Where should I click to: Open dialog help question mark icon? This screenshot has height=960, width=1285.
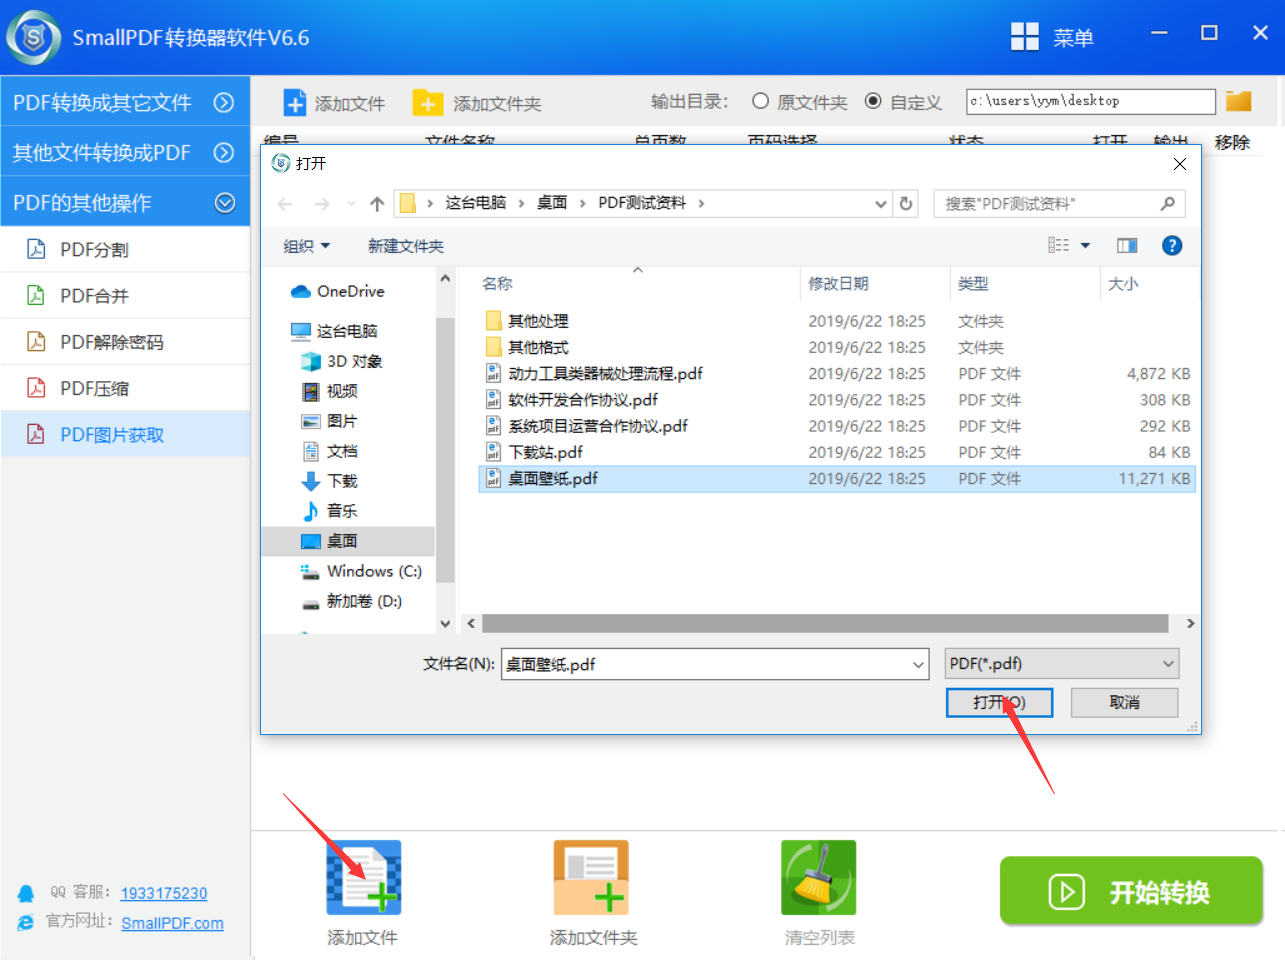tap(1172, 246)
